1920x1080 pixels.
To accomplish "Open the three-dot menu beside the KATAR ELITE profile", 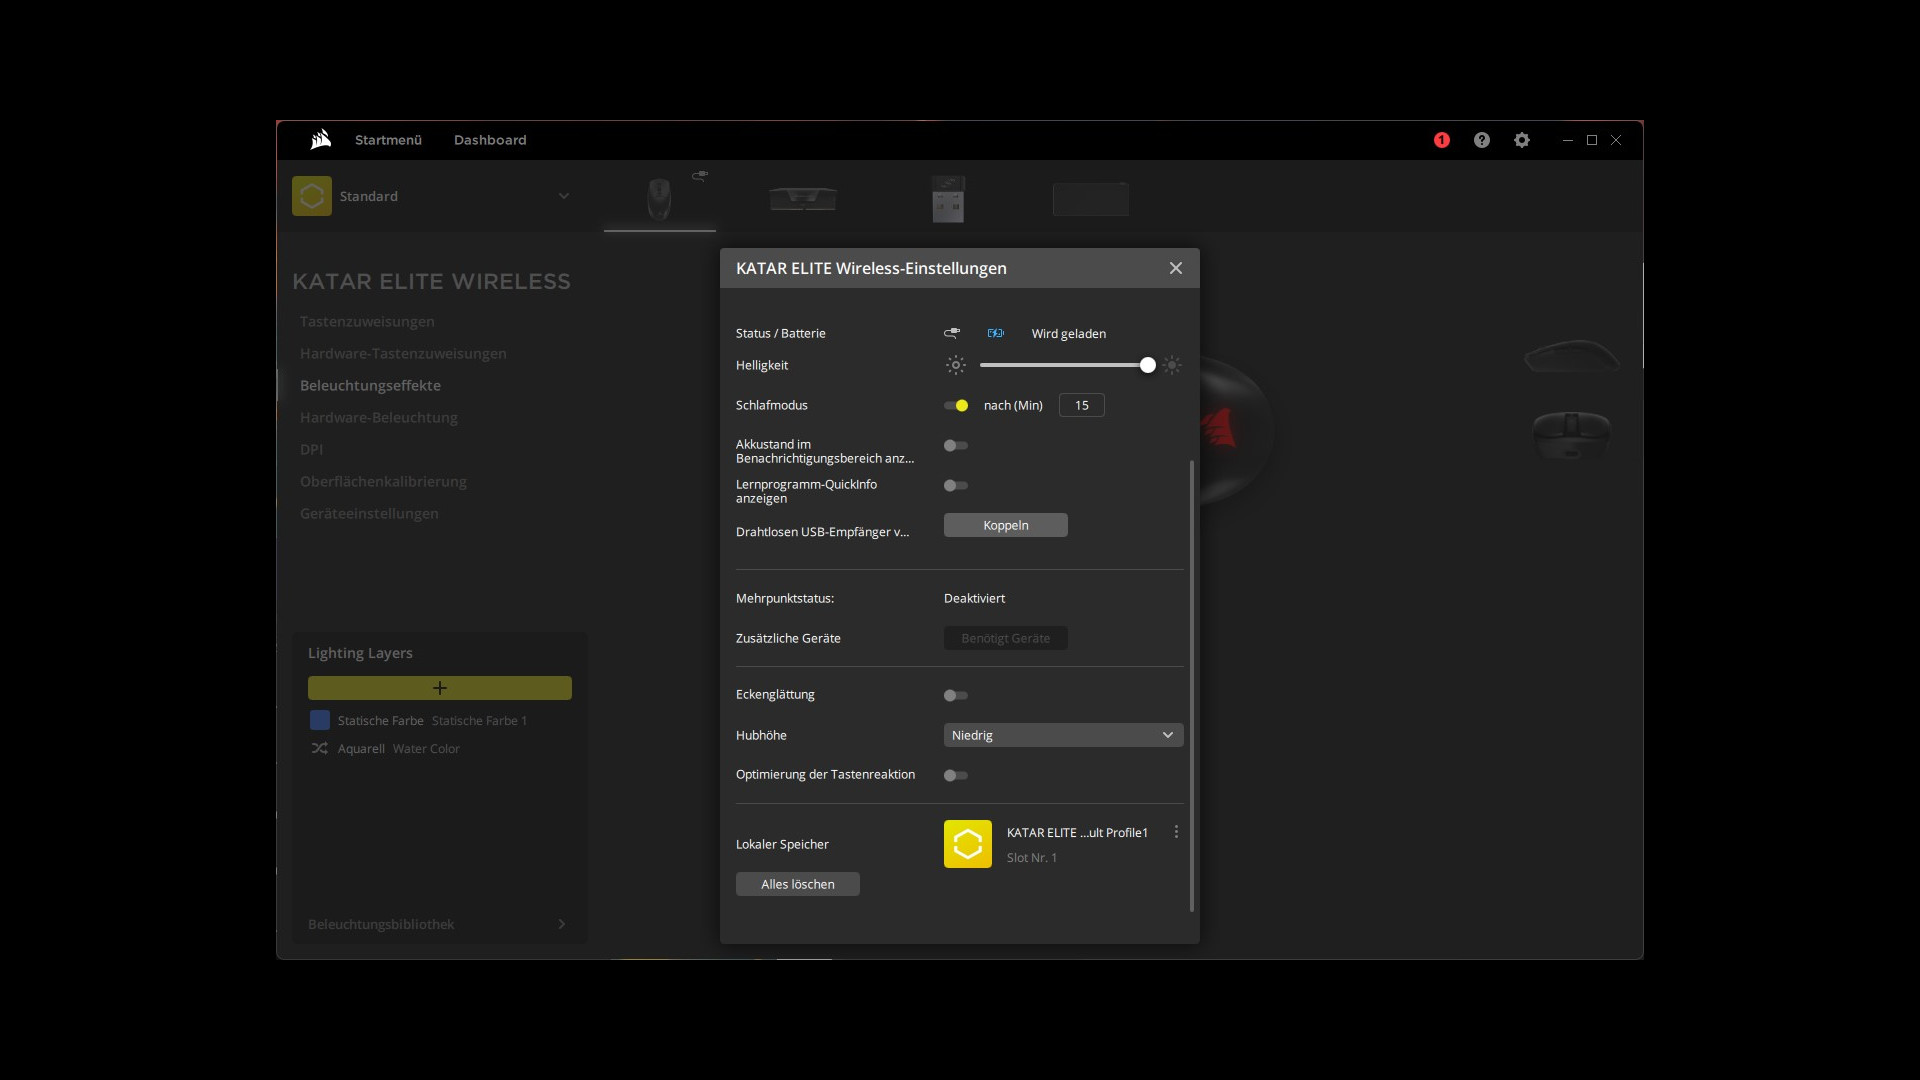I will click(1176, 832).
